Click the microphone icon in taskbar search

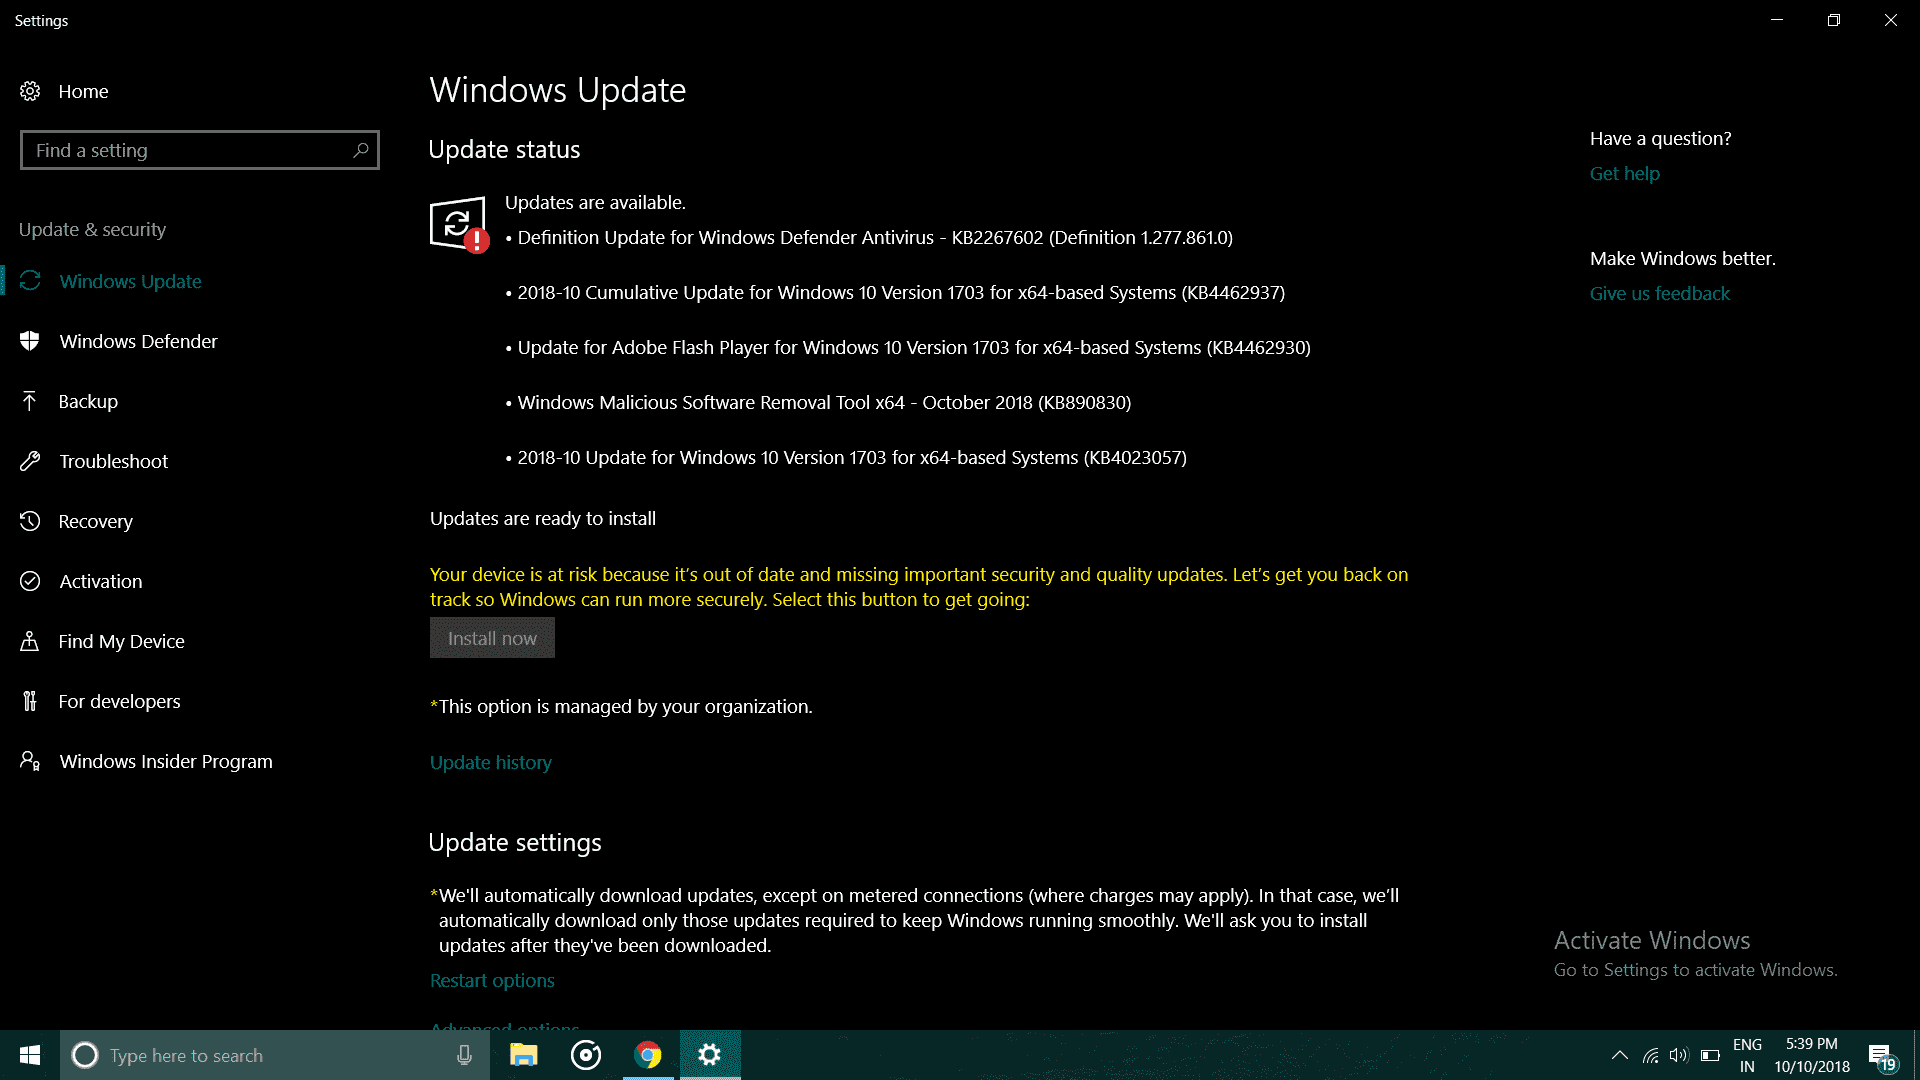click(x=464, y=1055)
